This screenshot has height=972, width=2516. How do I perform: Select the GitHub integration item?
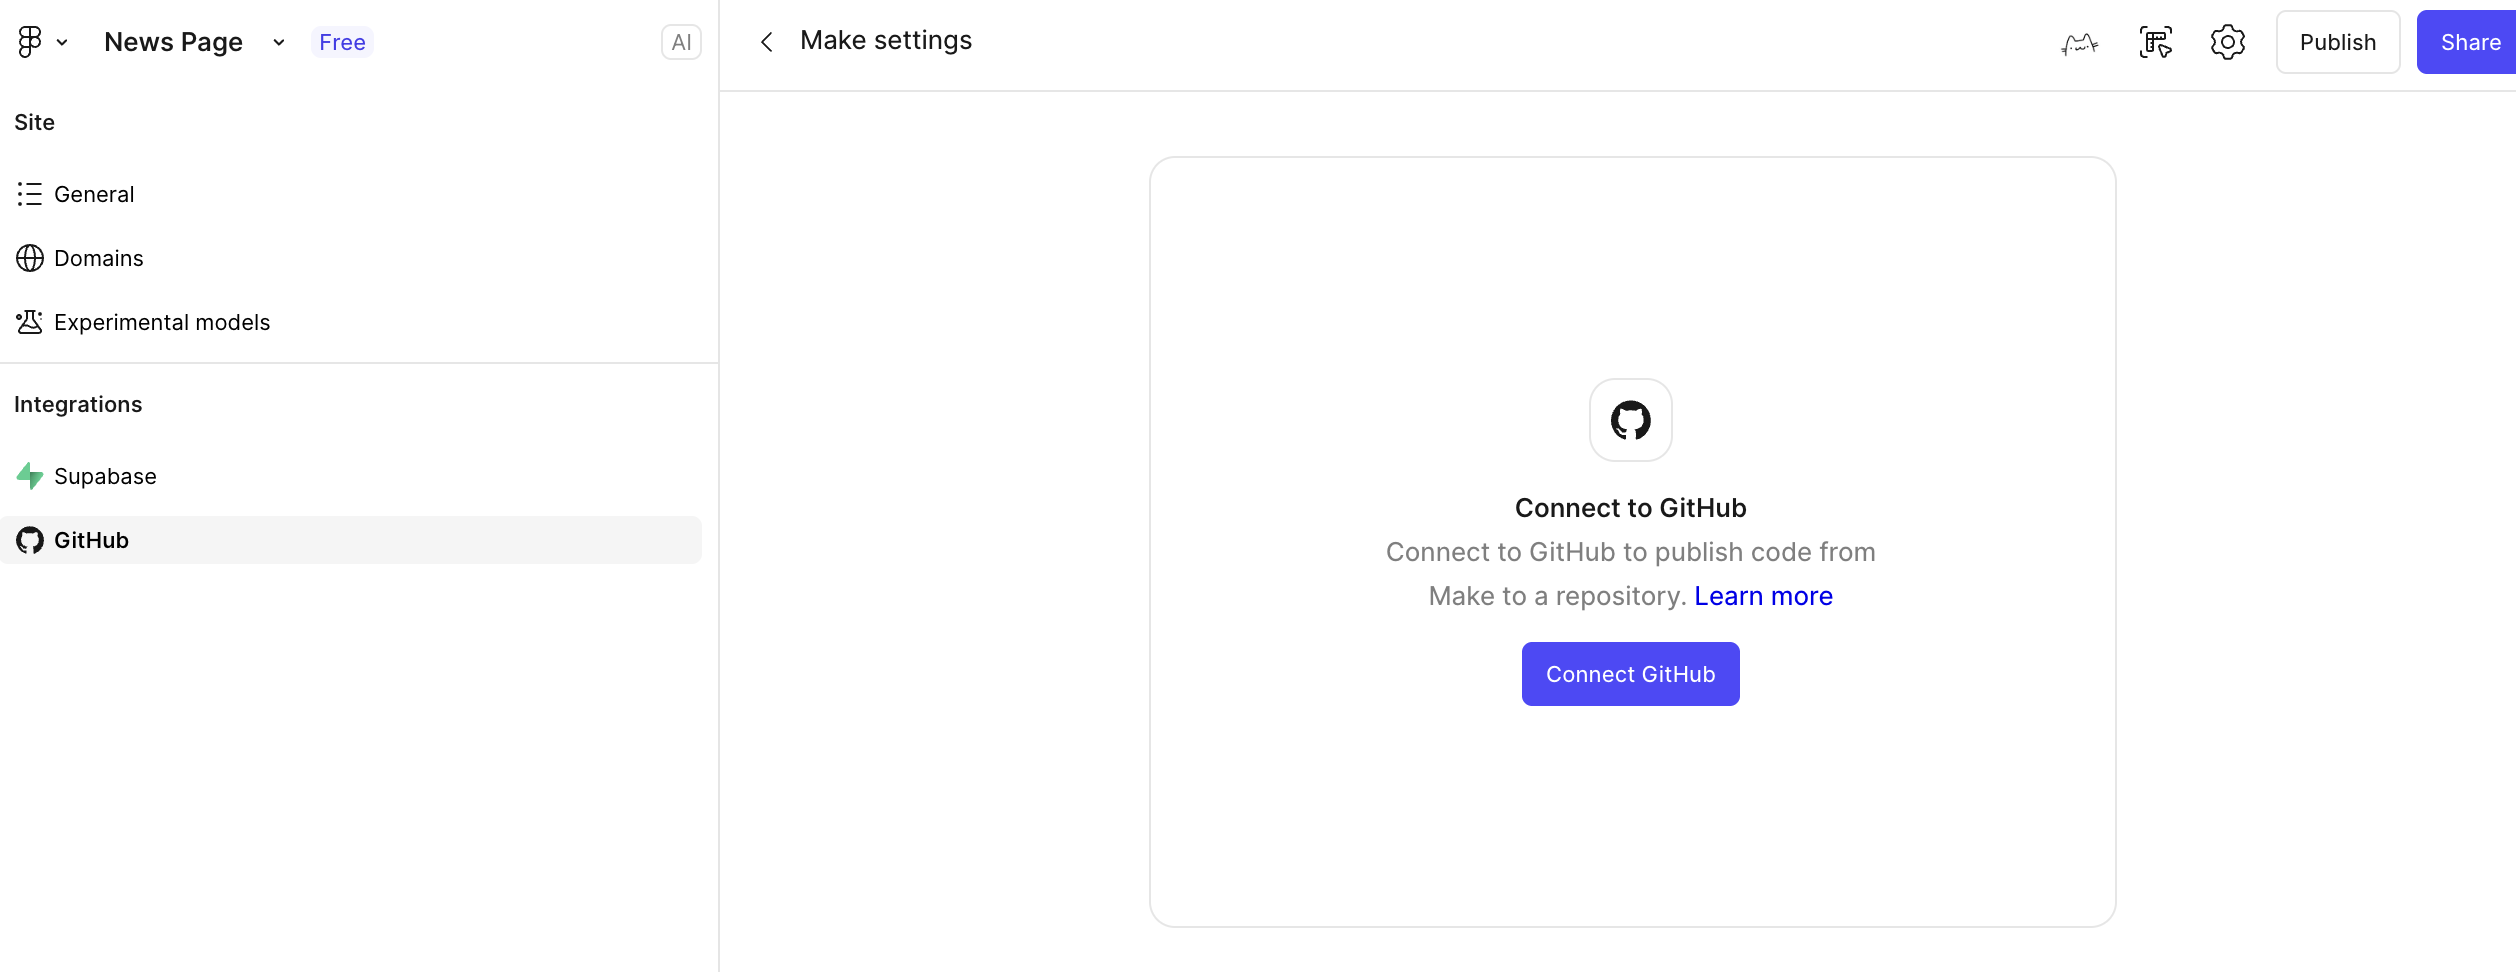point(91,540)
